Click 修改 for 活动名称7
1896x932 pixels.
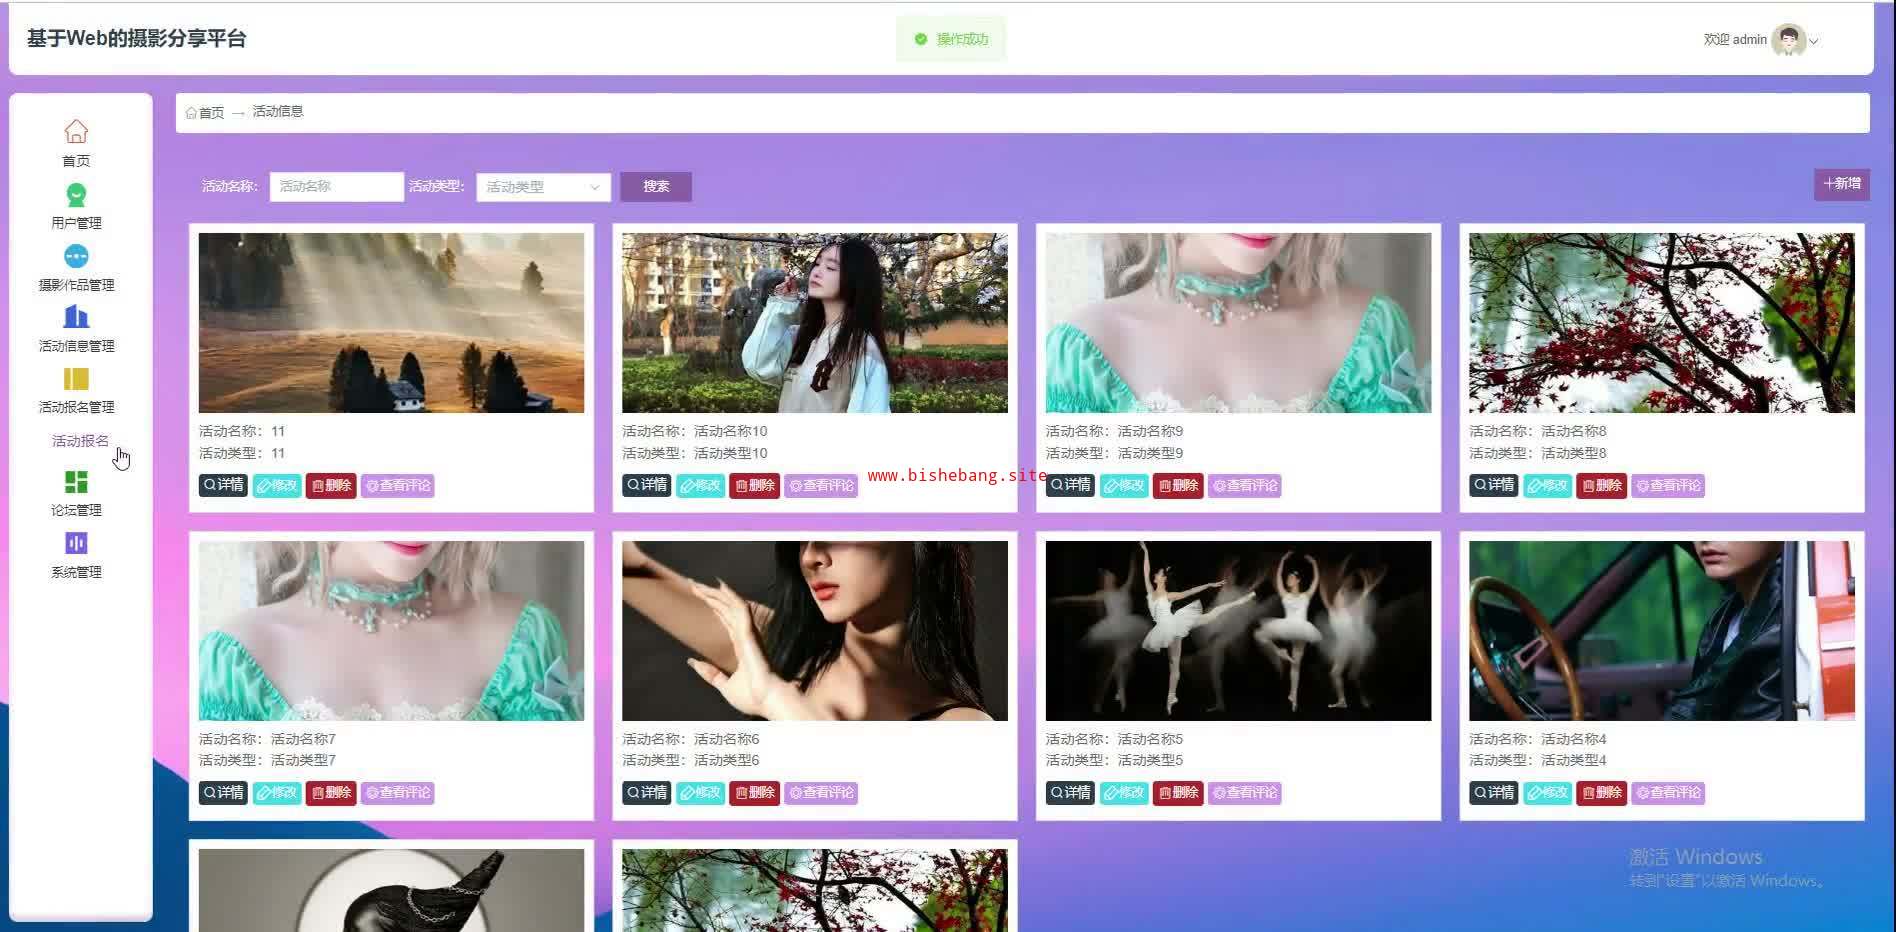pyautogui.click(x=277, y=793)
